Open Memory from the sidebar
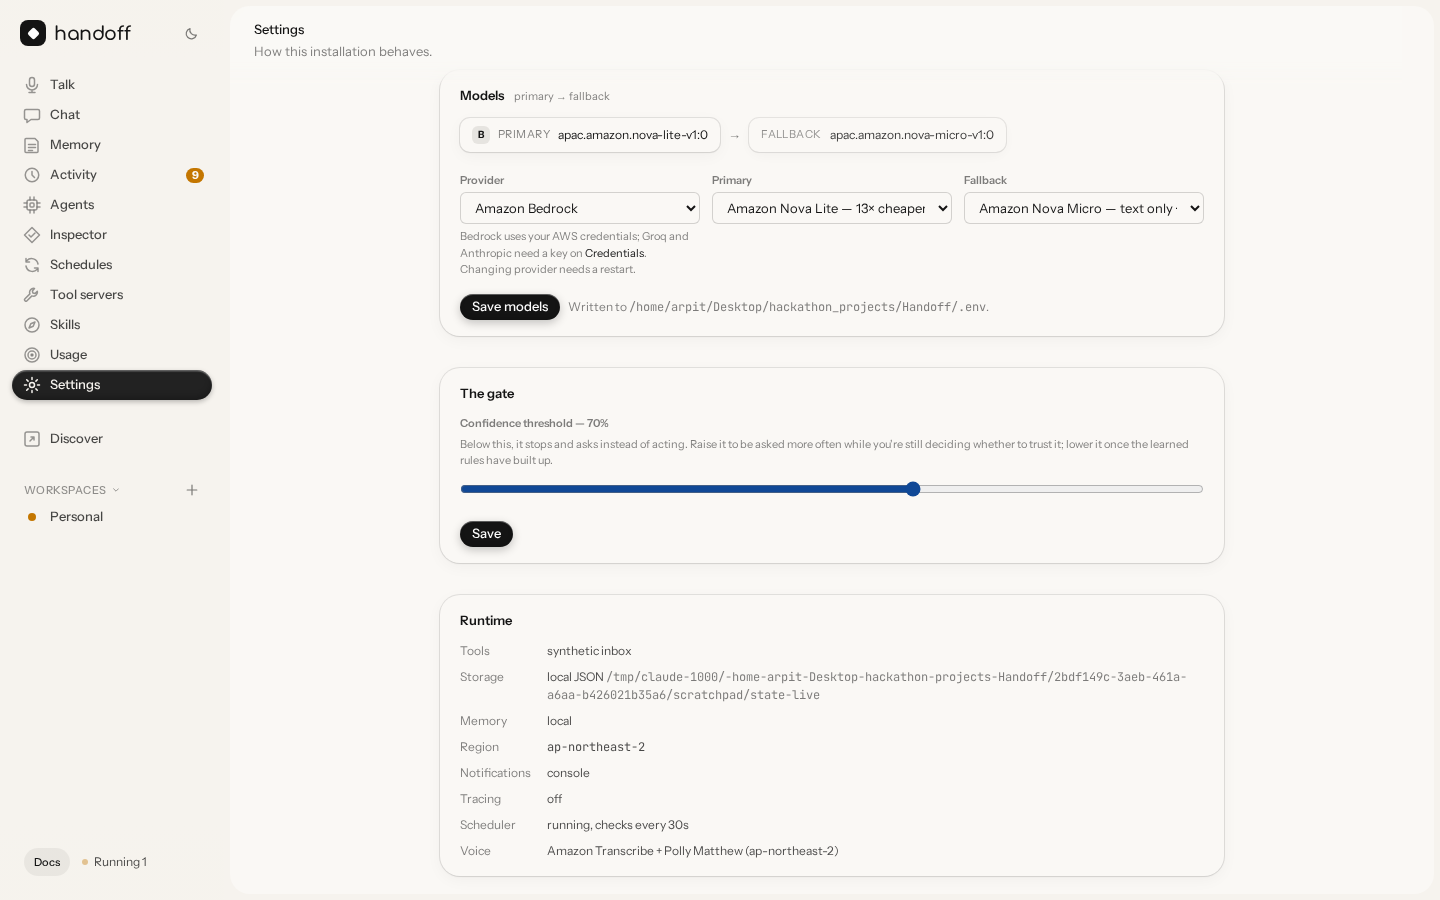Image resolution: width=1440 pixels, height=900 pixels. [x=112, y=145]
